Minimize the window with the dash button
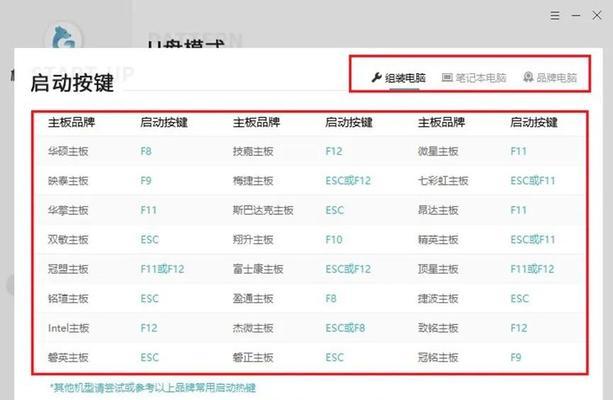Screen dimensions: 613x400 (x=576, y=16)
